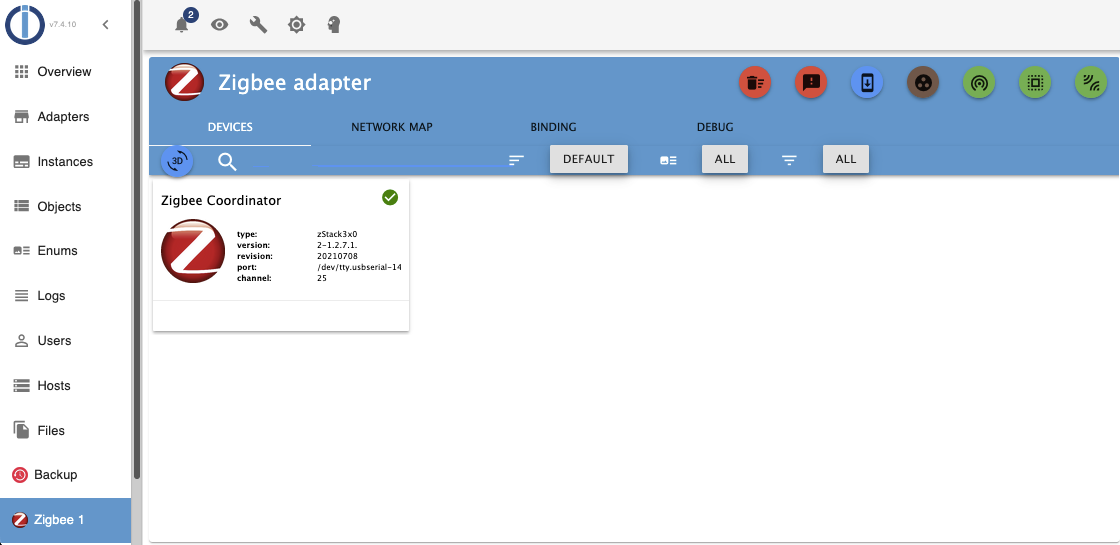This screenshot has width=1120, height=545.
Task: Click the Backup red clock icon
Action: click(20, 475)
